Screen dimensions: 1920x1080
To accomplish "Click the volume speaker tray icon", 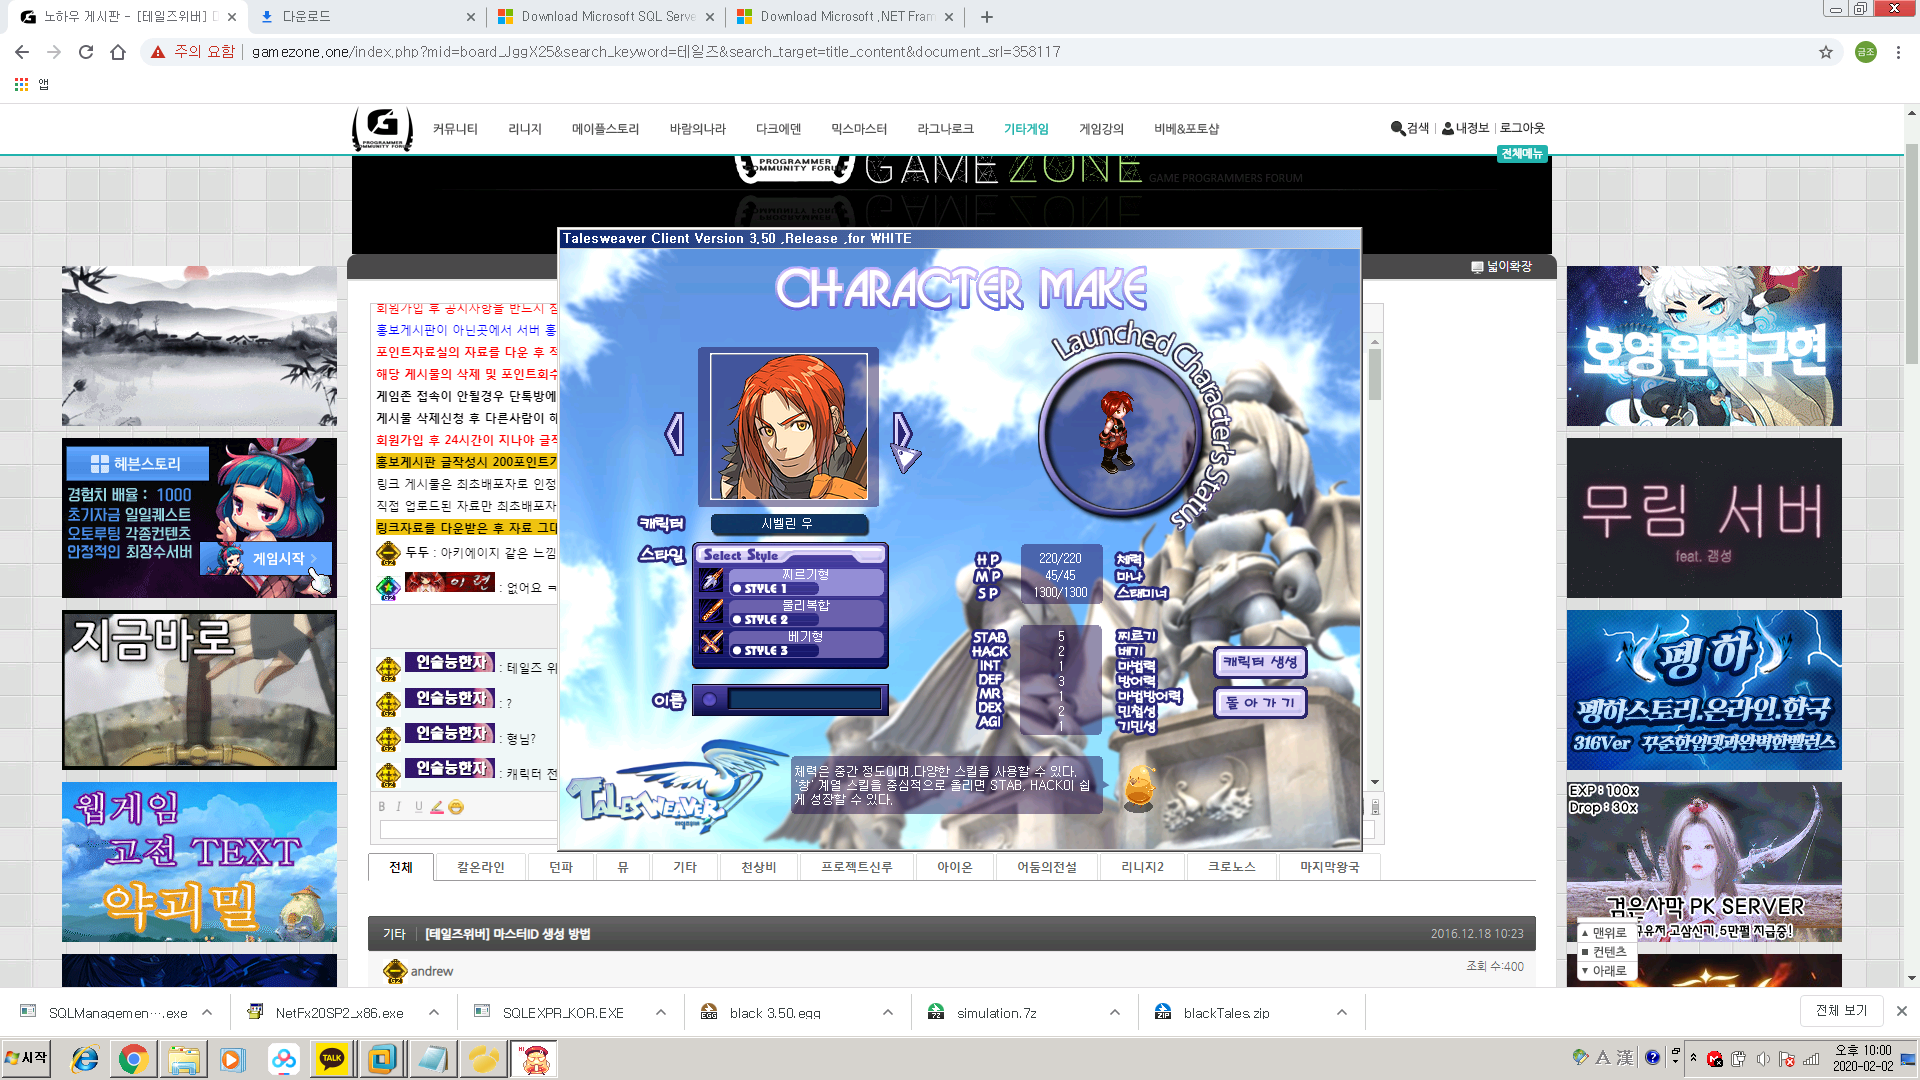I will (x=1763, y=1059).
